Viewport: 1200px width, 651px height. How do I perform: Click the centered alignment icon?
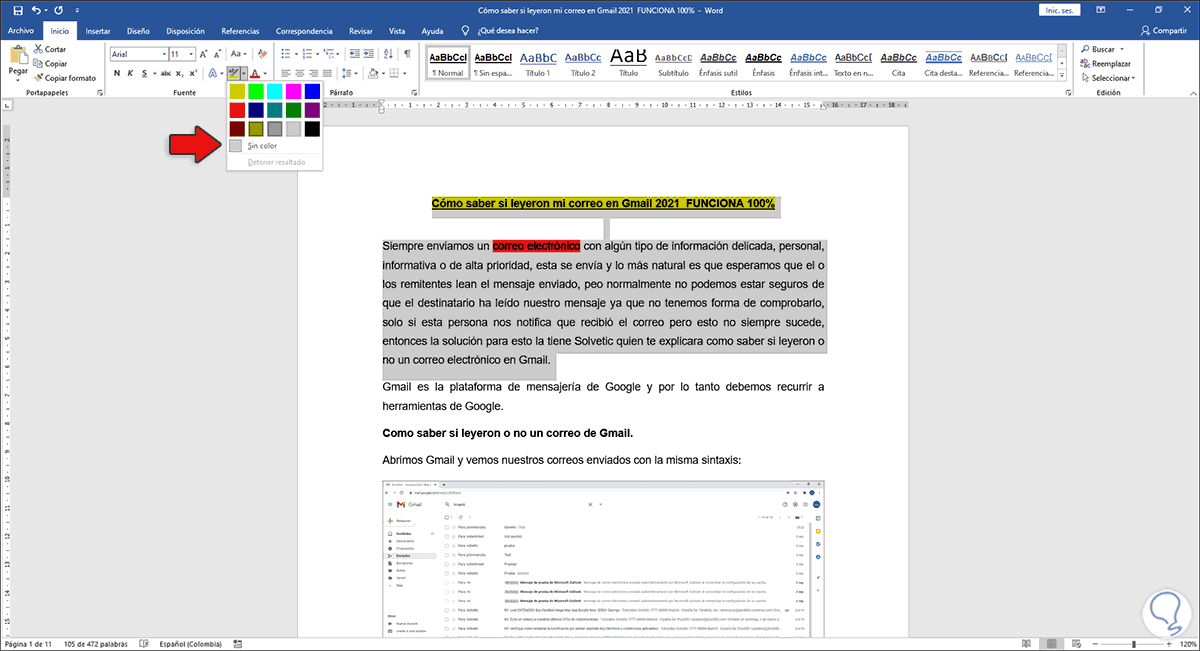[x=300, y=73]
